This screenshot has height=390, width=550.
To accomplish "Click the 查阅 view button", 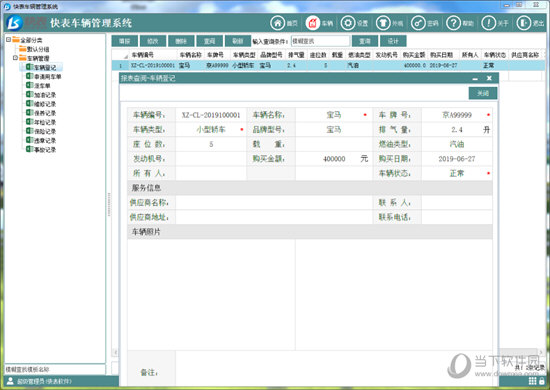I will coord(209,41).
